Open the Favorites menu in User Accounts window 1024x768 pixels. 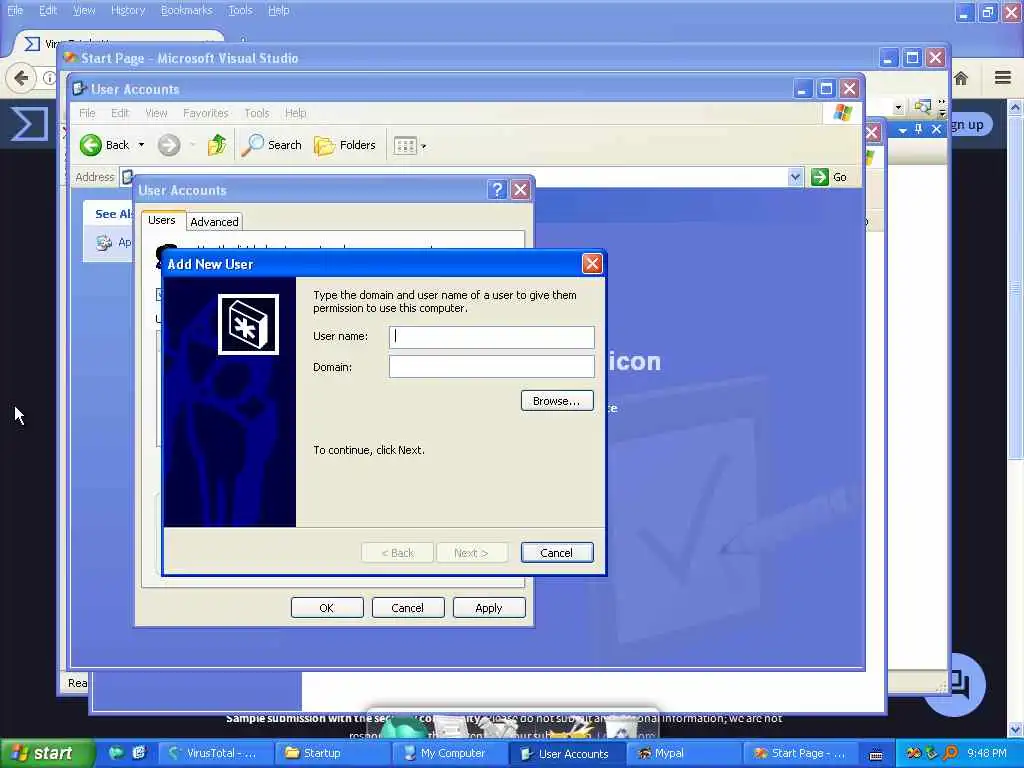206,113
